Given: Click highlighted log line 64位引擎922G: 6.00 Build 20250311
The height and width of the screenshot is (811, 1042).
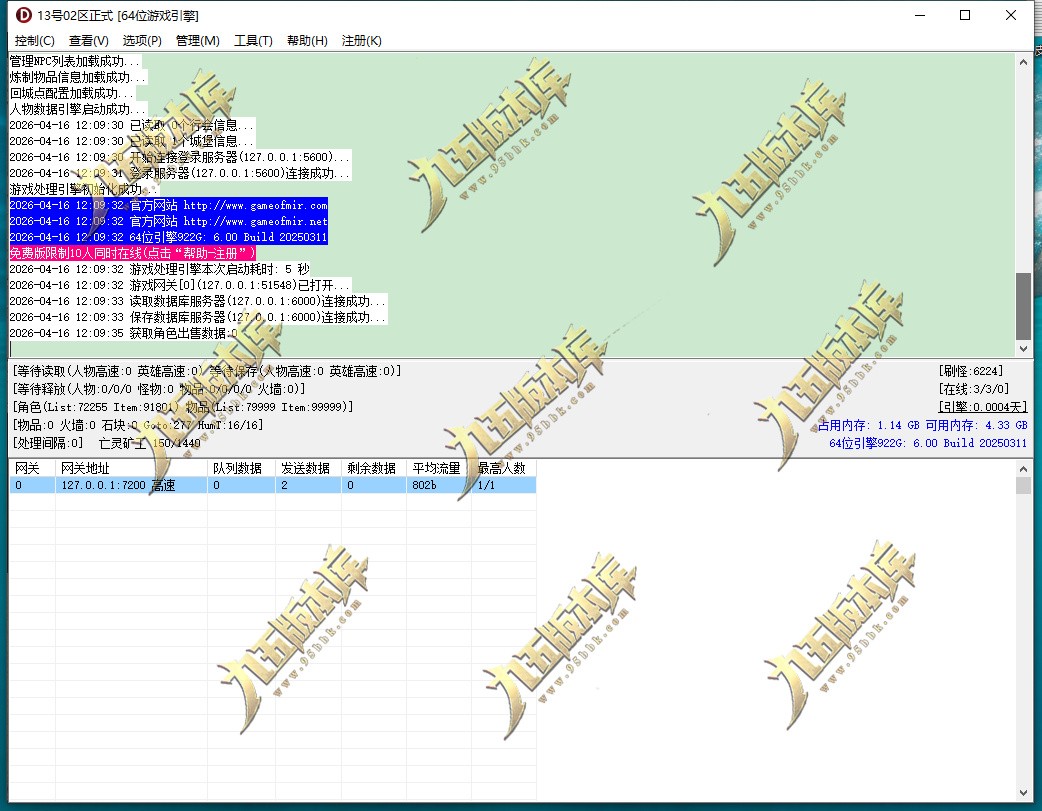Looking at the screenshot, I should 169,237.
